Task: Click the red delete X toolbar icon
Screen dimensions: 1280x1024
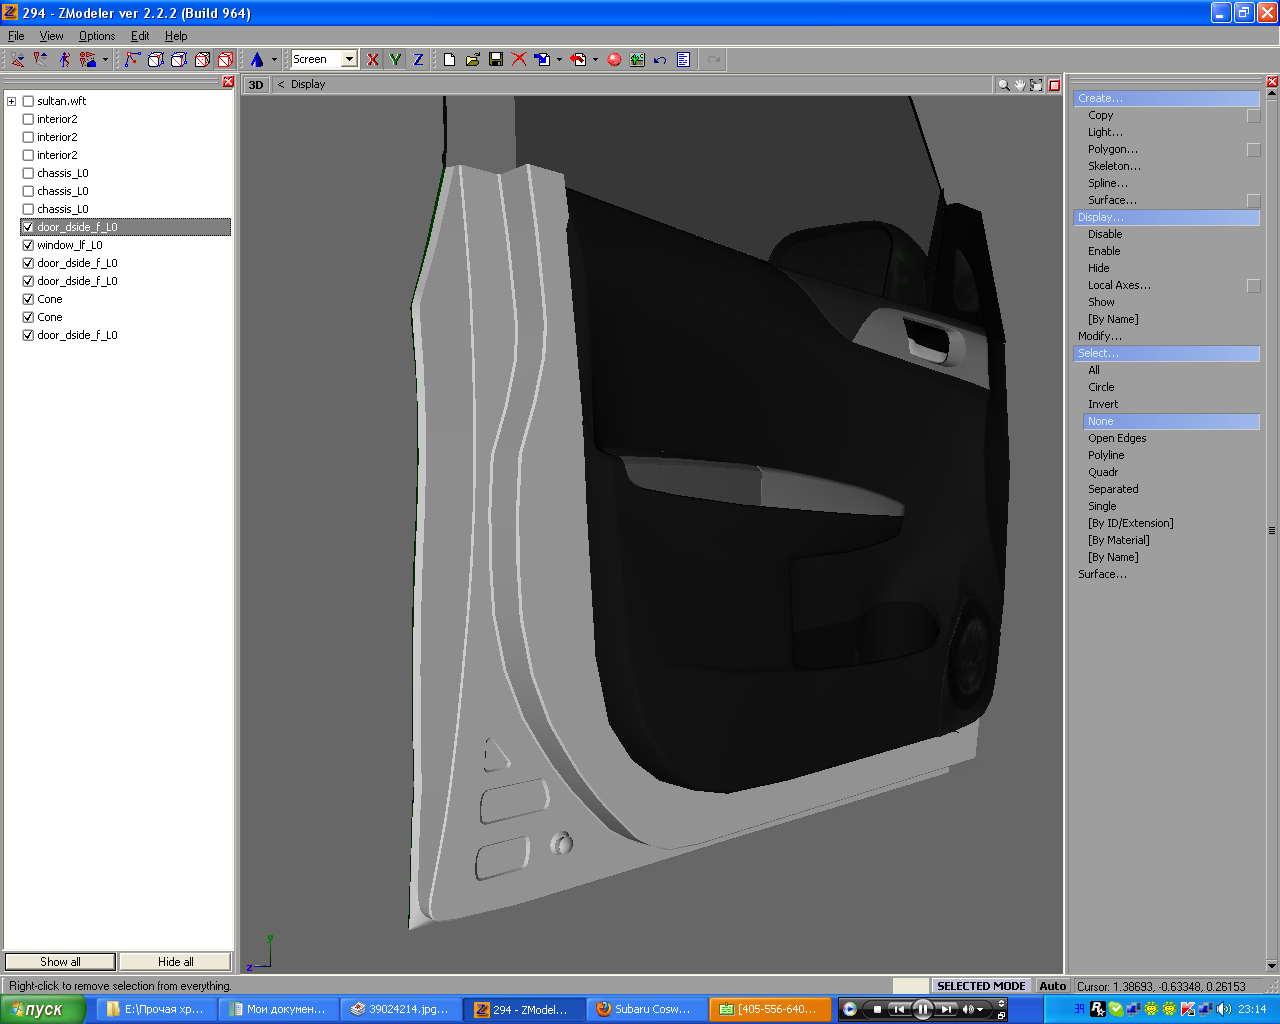Action: point(519,60)
